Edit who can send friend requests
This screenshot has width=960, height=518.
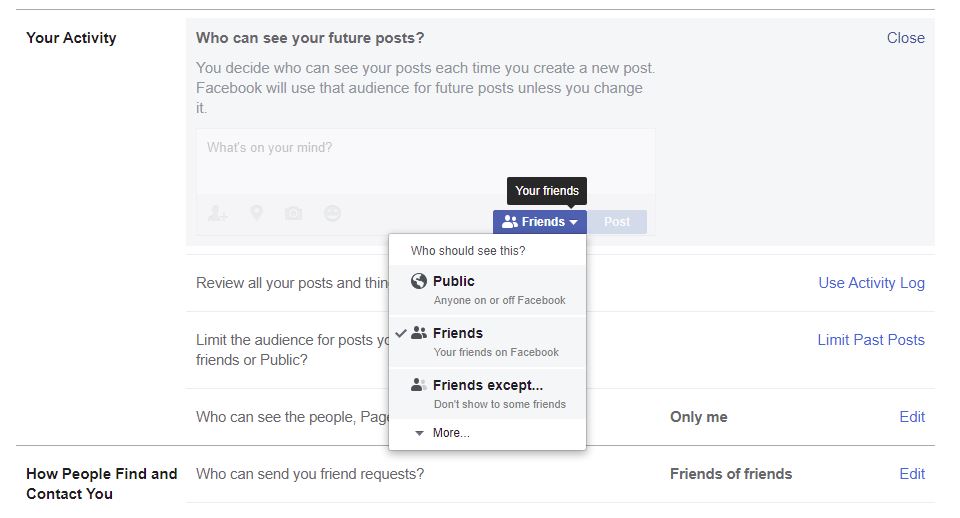(x=912, y=474)
